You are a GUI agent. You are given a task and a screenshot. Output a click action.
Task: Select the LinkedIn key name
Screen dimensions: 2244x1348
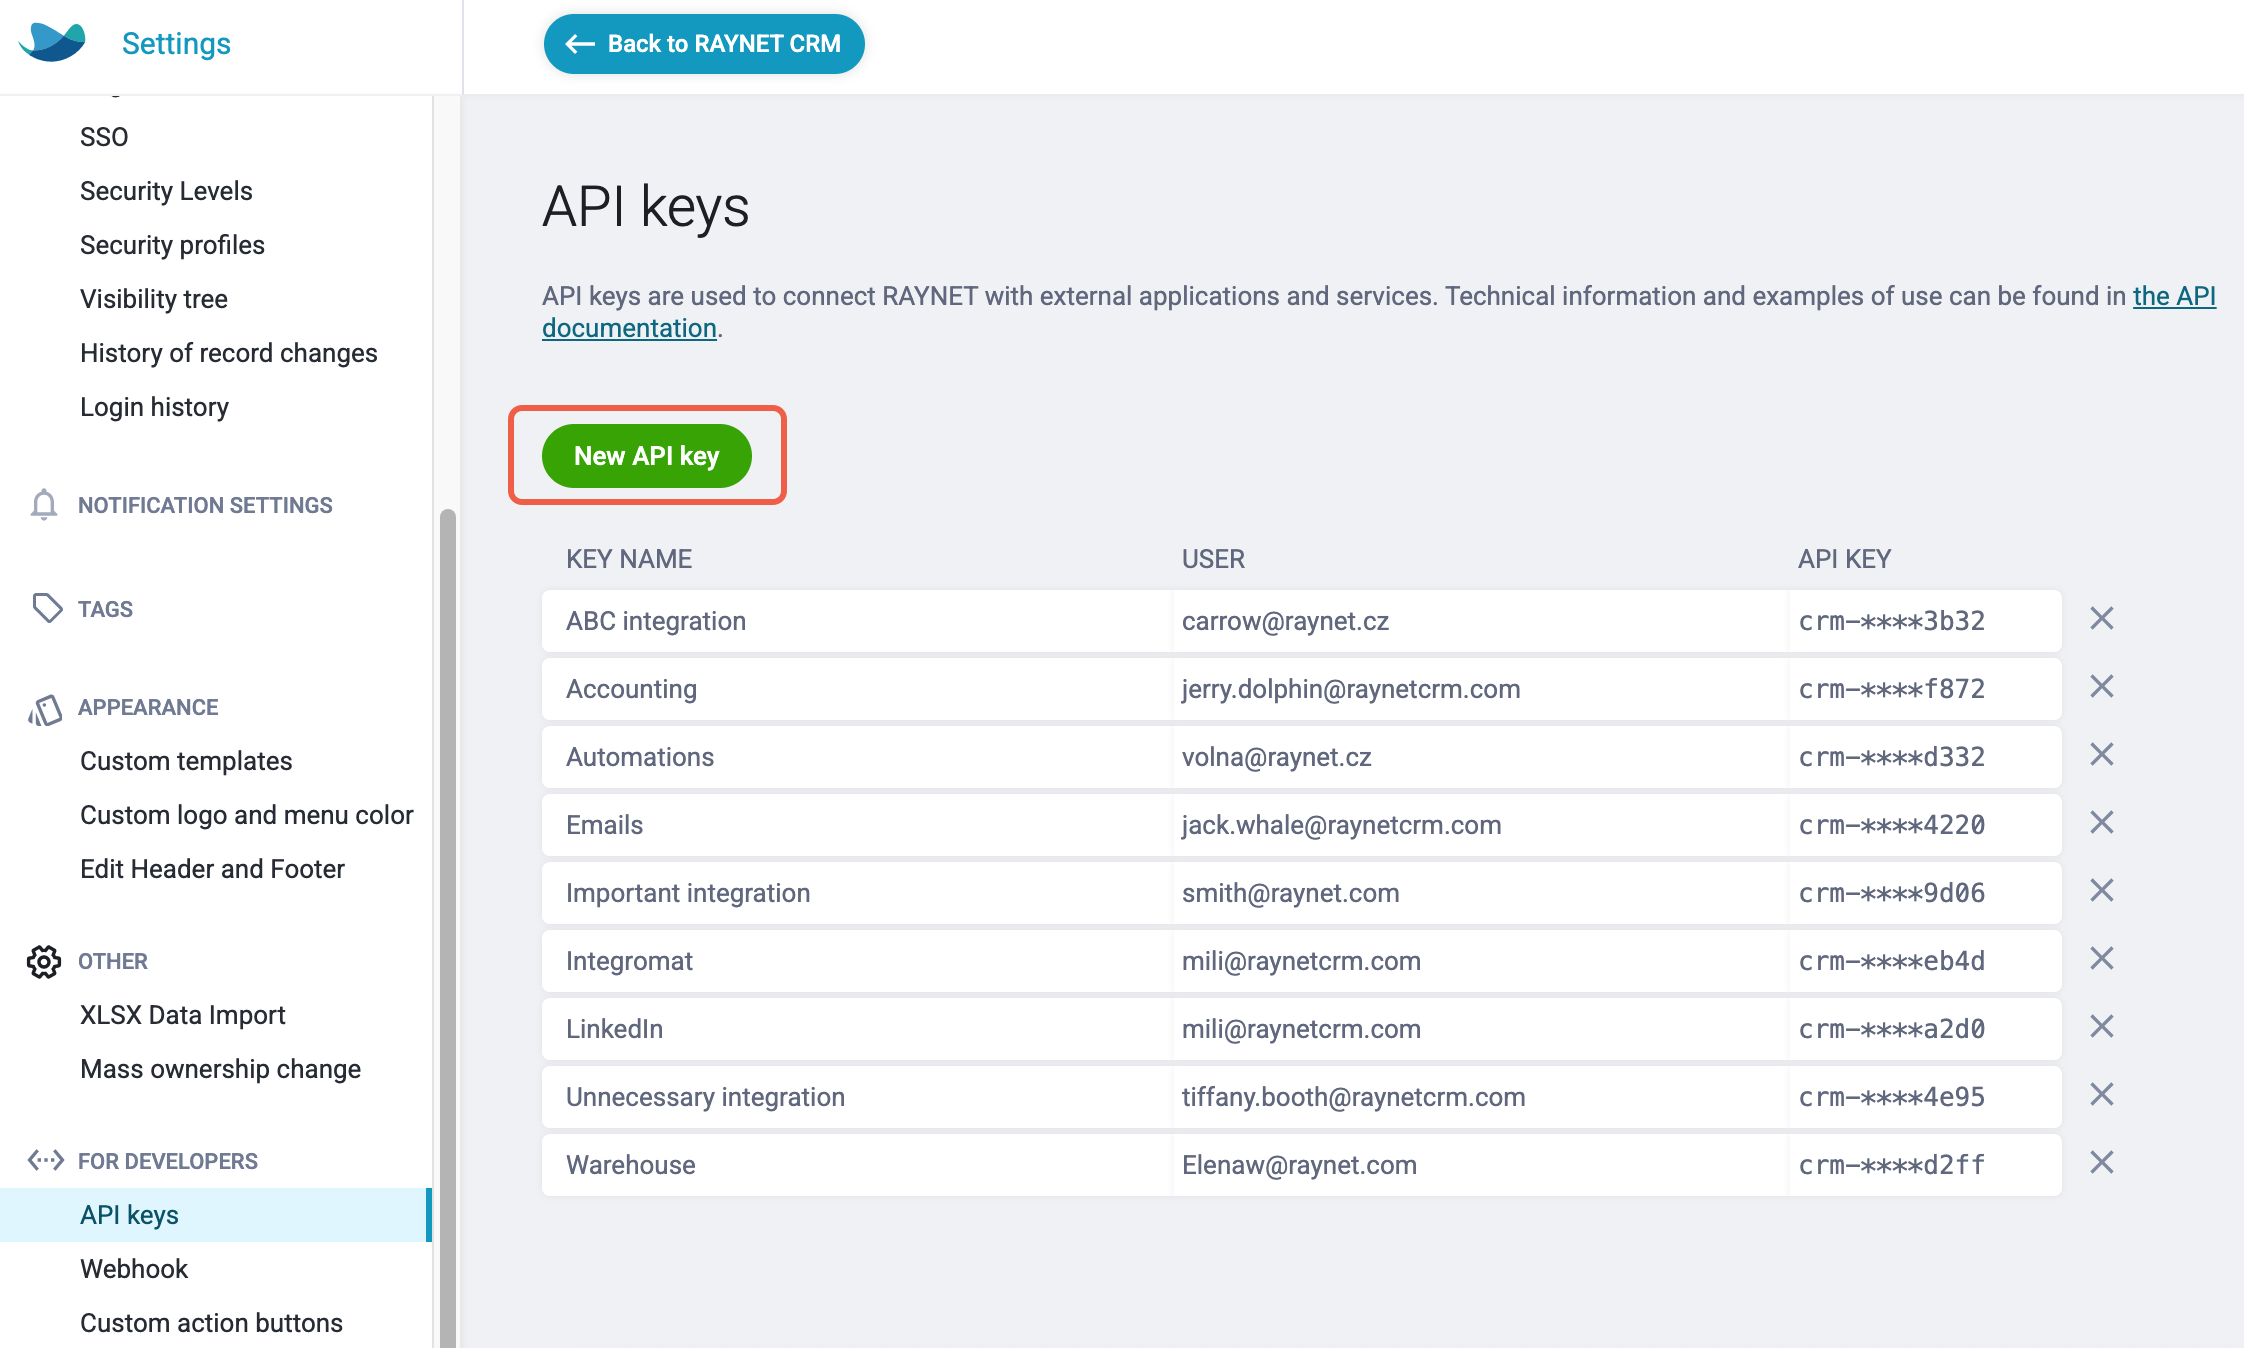click(614, 1029)
